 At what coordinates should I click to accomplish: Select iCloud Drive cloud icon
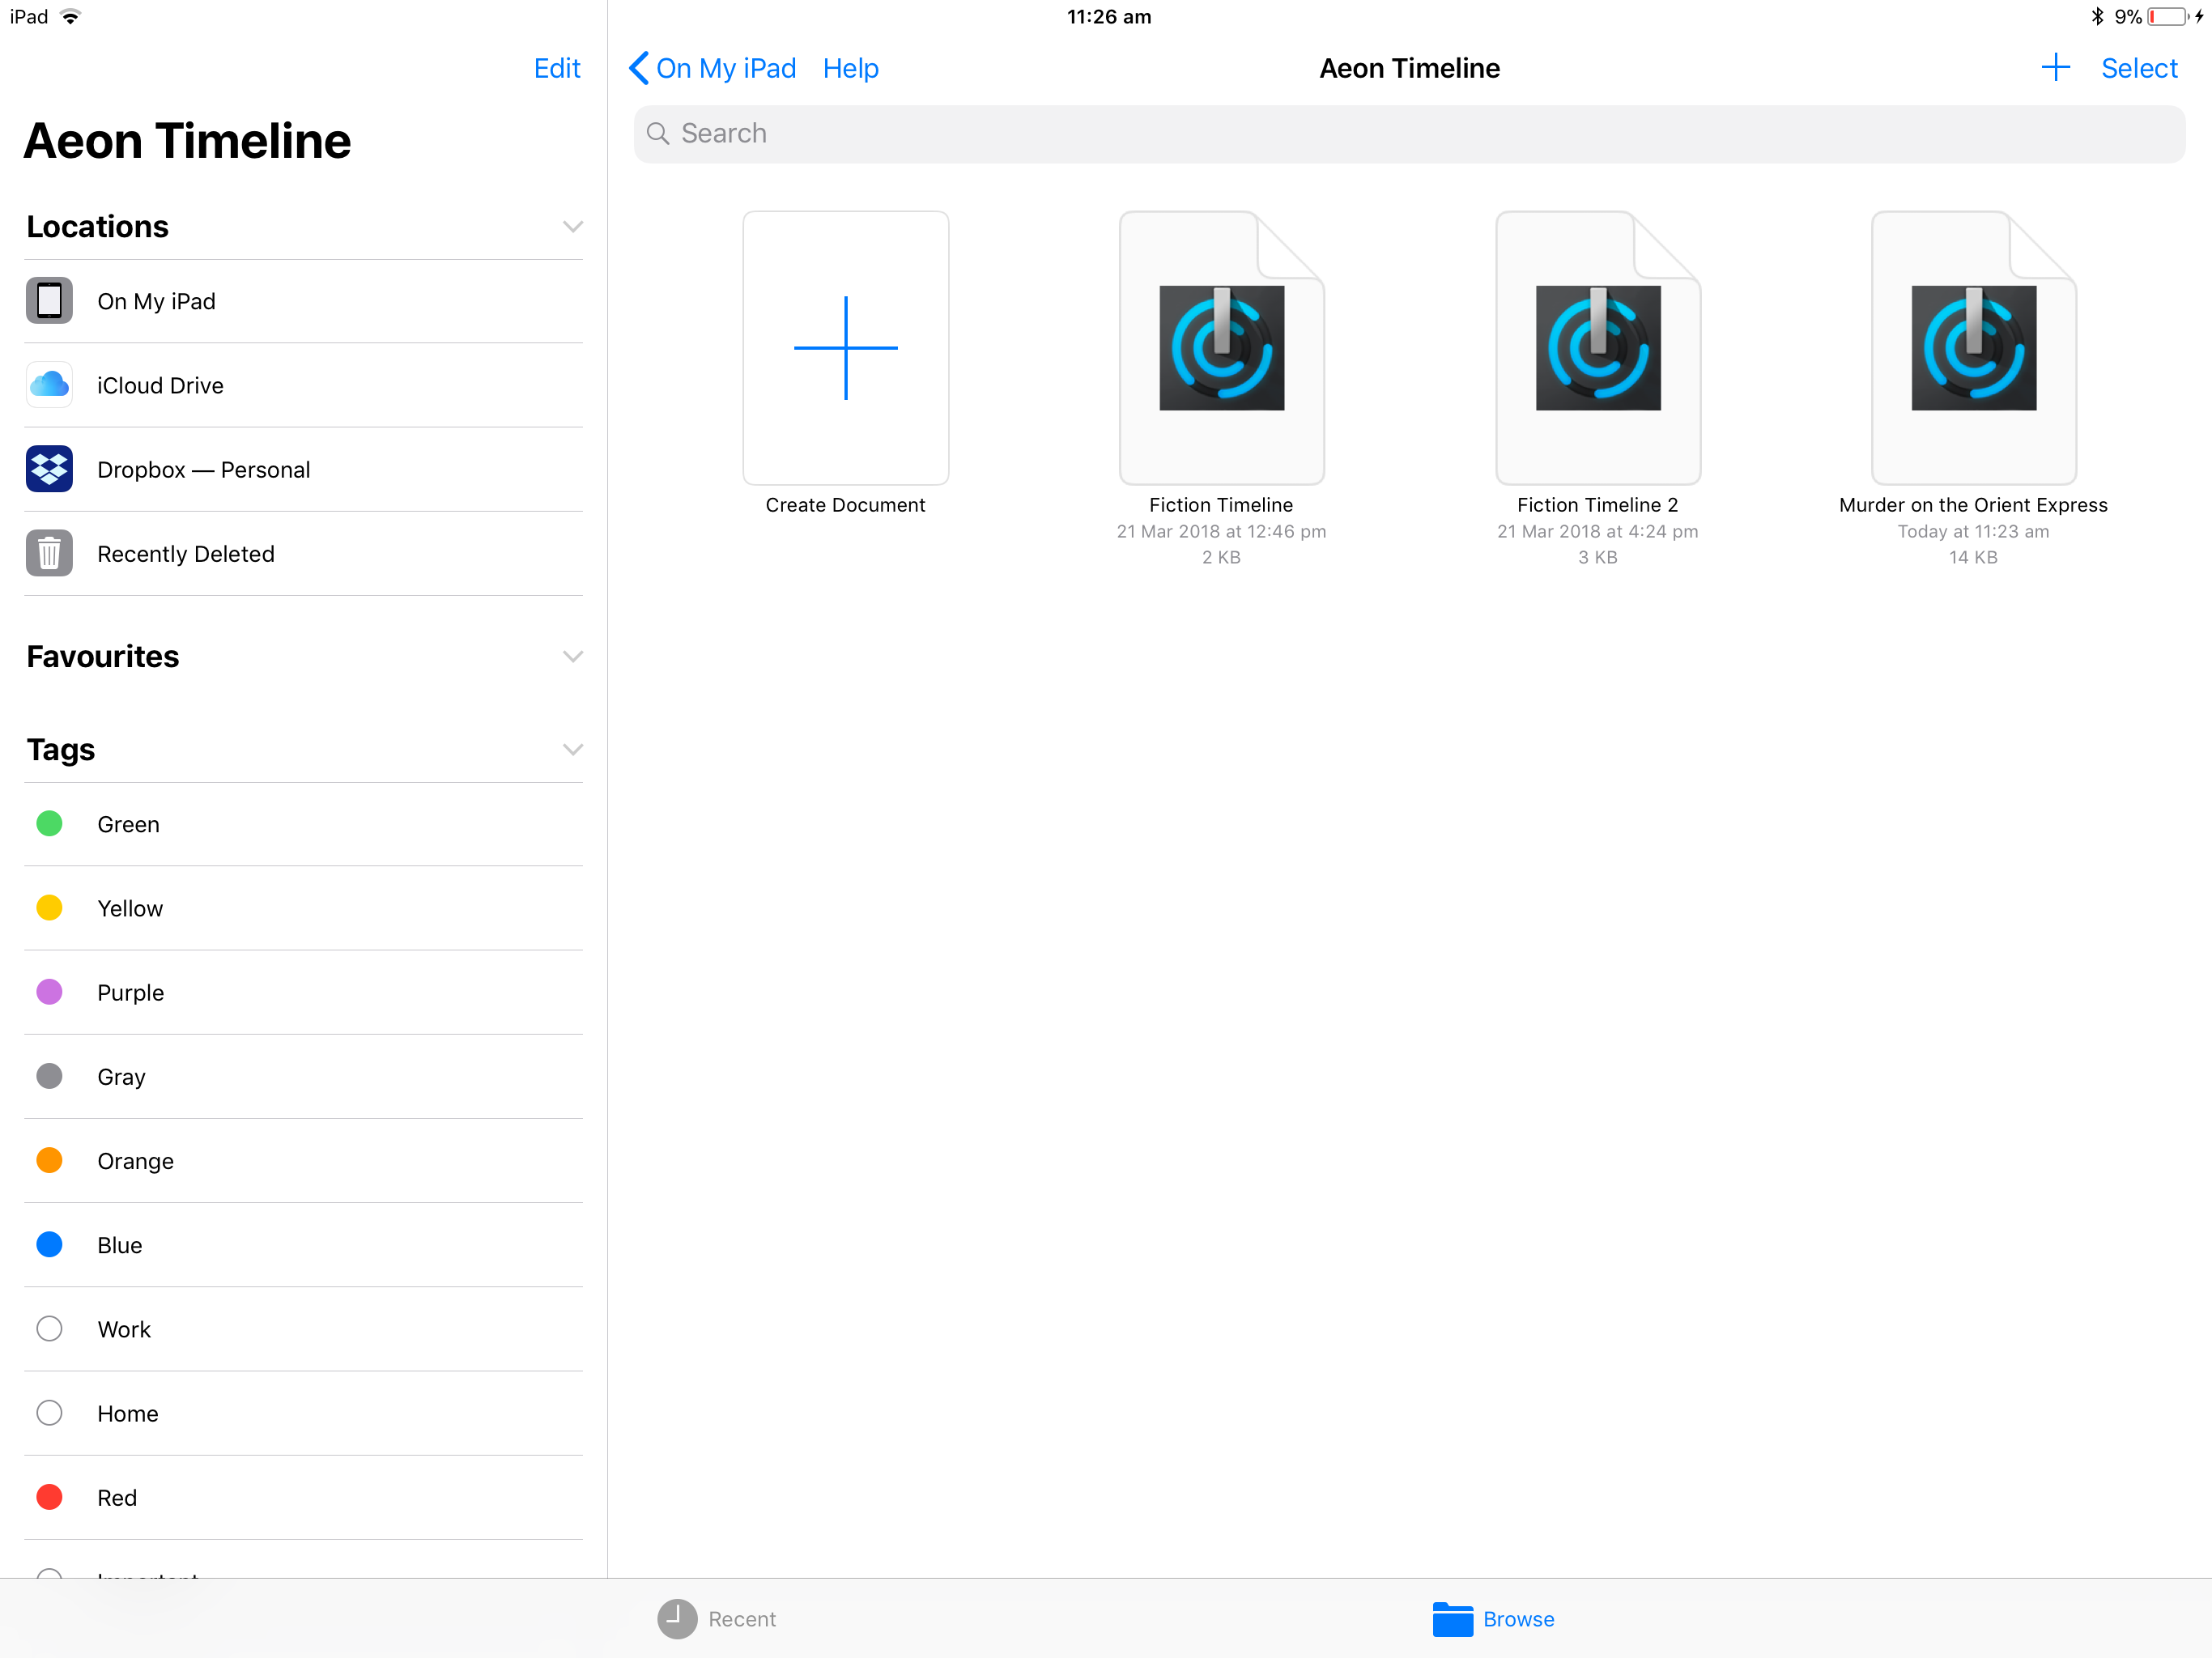pos(49,385)
